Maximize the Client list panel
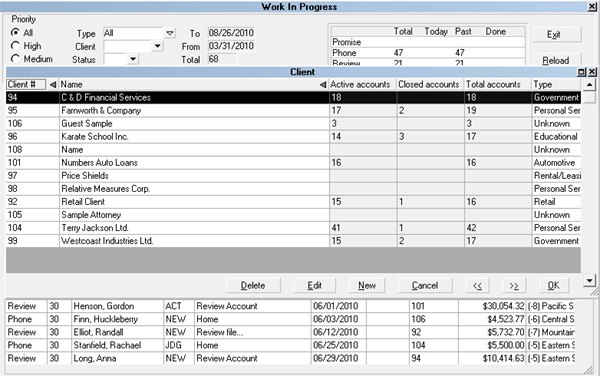The height and width of the screenshot is (376, 600). [x=582, y=72]
